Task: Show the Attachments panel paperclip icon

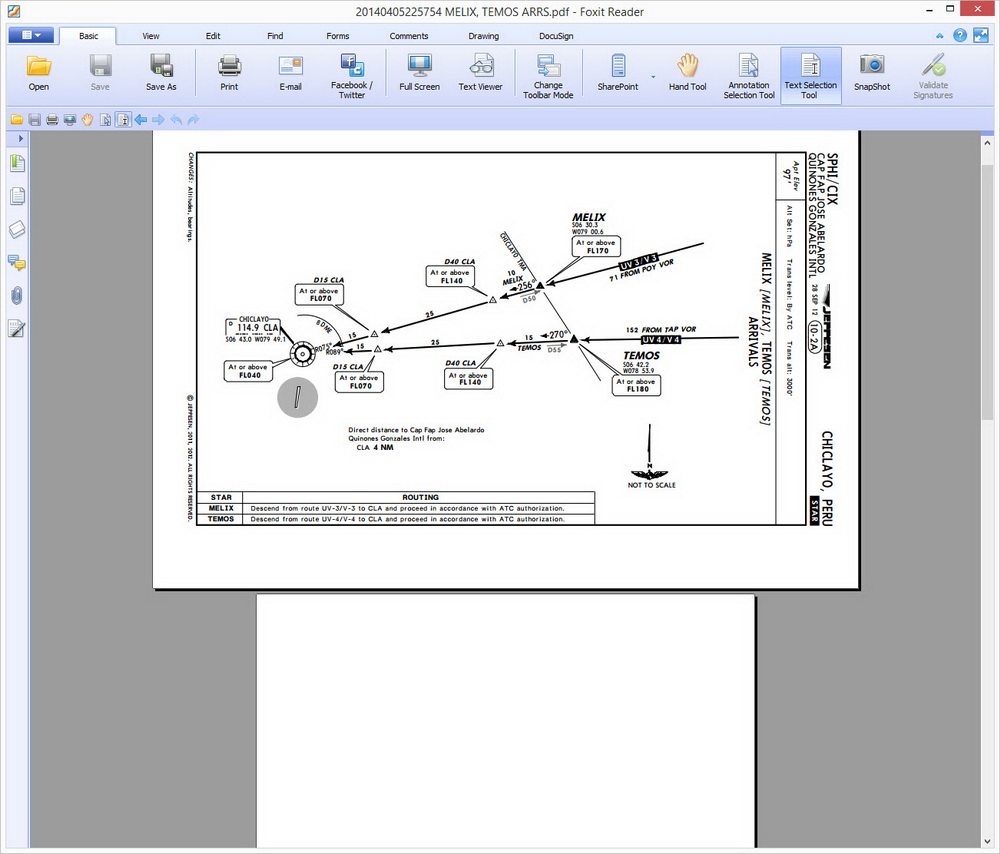Action: [x=17, y=296]
